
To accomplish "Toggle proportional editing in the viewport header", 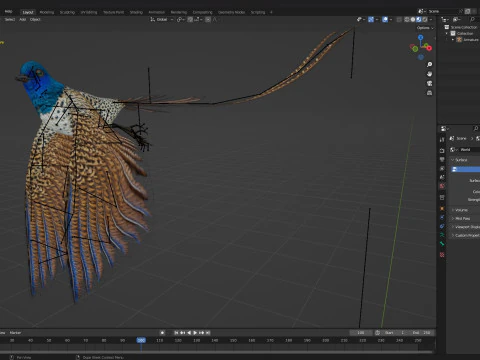I will [x=208, y=20].
